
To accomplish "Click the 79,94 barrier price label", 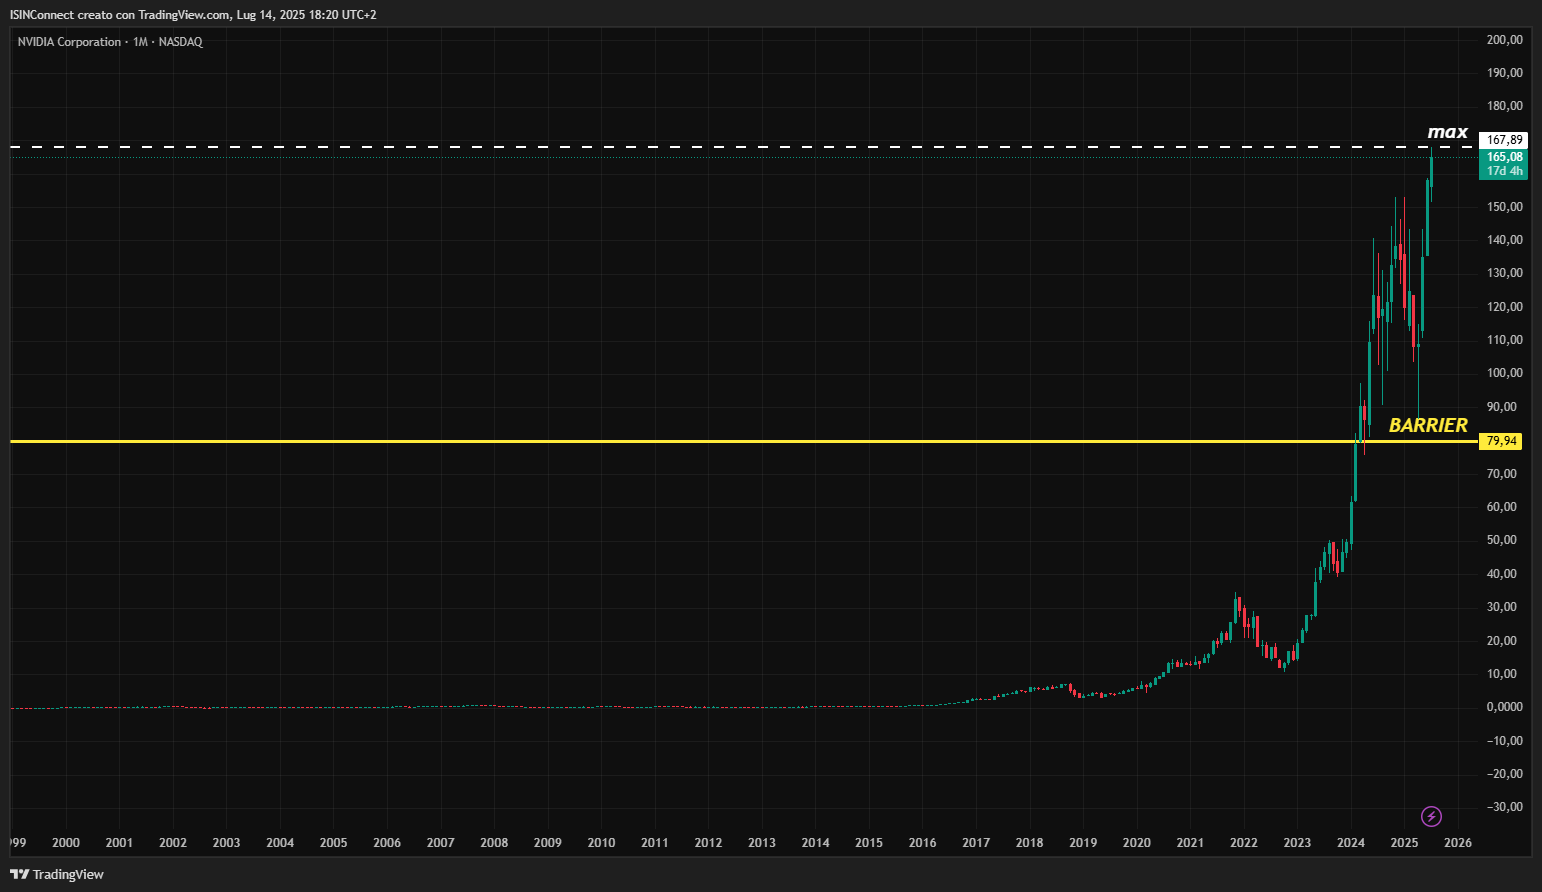I will (x=1501, y=441).
